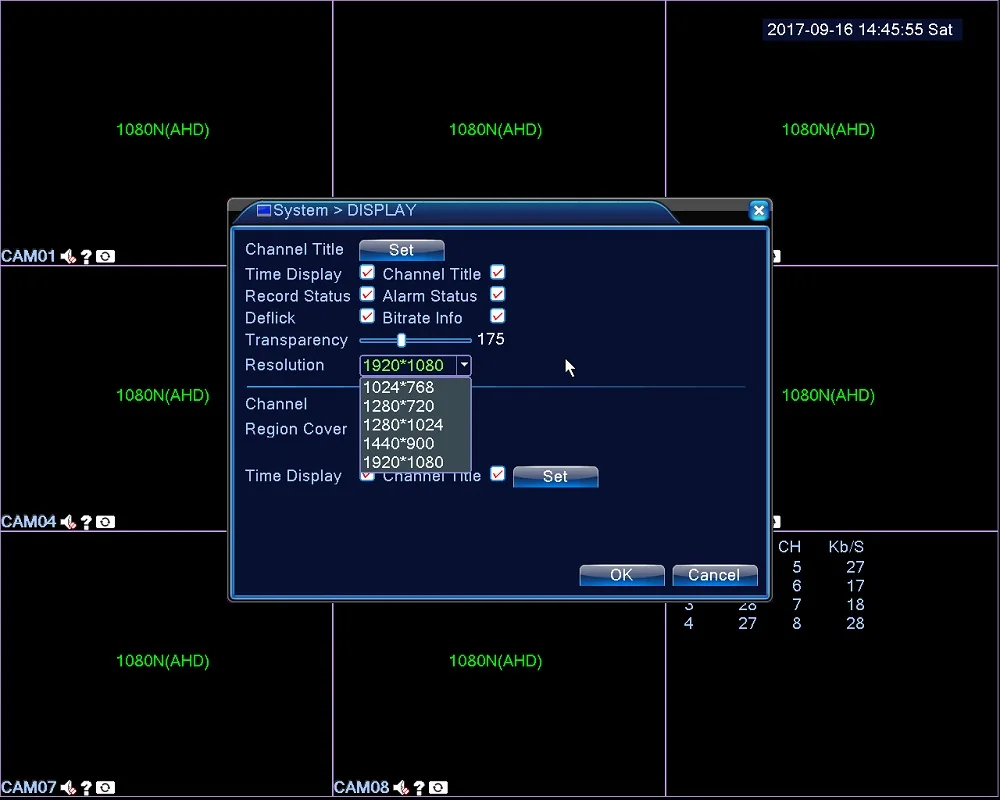Click the CAM01 muted audio icon
Screen dimensions: 1000x800
tap(68, 256)
